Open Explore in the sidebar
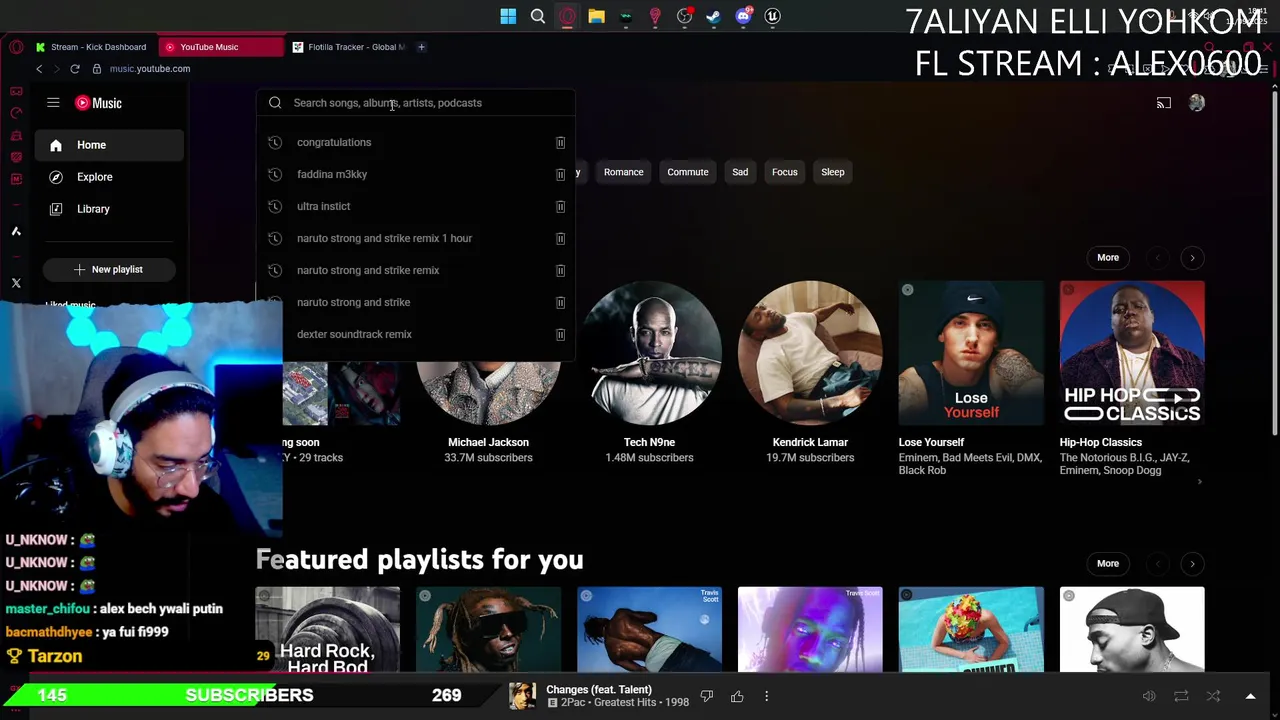This screenshot has width=1280, height=720. pyautogui.click(x=110, y=177)
